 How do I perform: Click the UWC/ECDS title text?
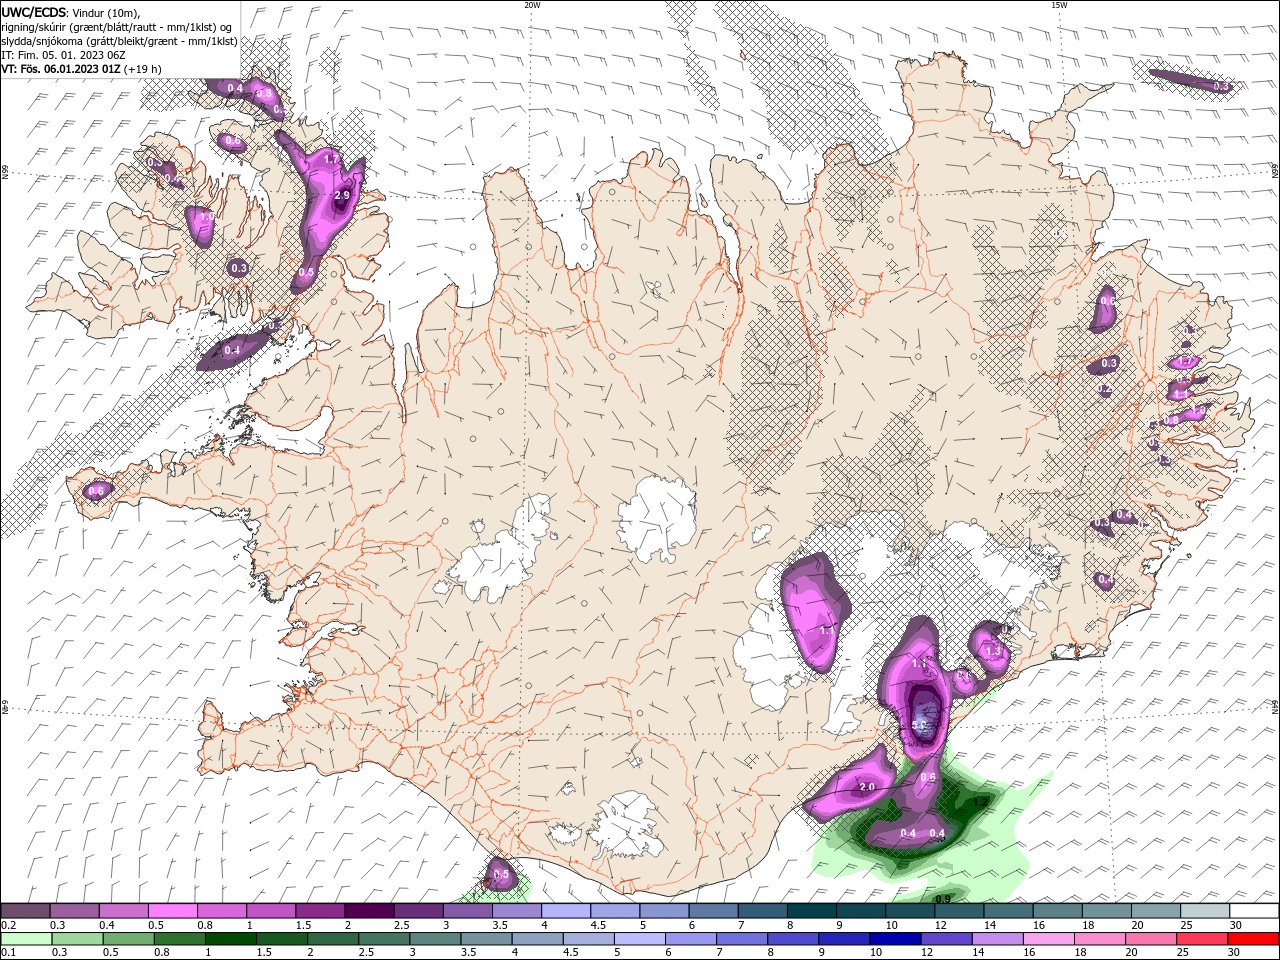coord(34,12)
